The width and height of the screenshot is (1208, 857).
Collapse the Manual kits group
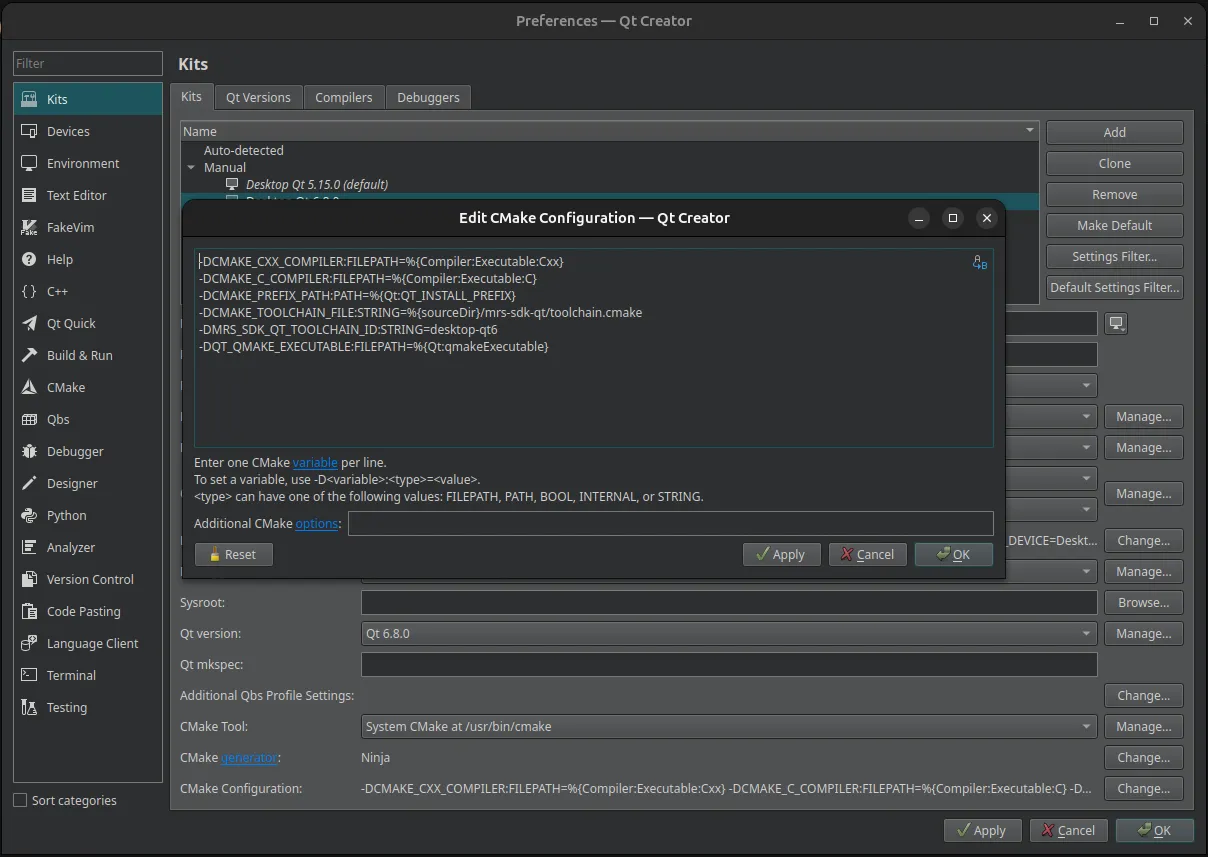[191, 168]
